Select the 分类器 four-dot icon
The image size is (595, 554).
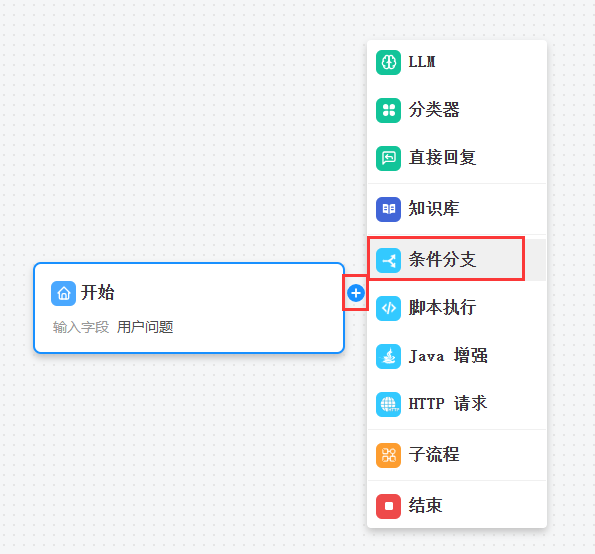[388, 110]
